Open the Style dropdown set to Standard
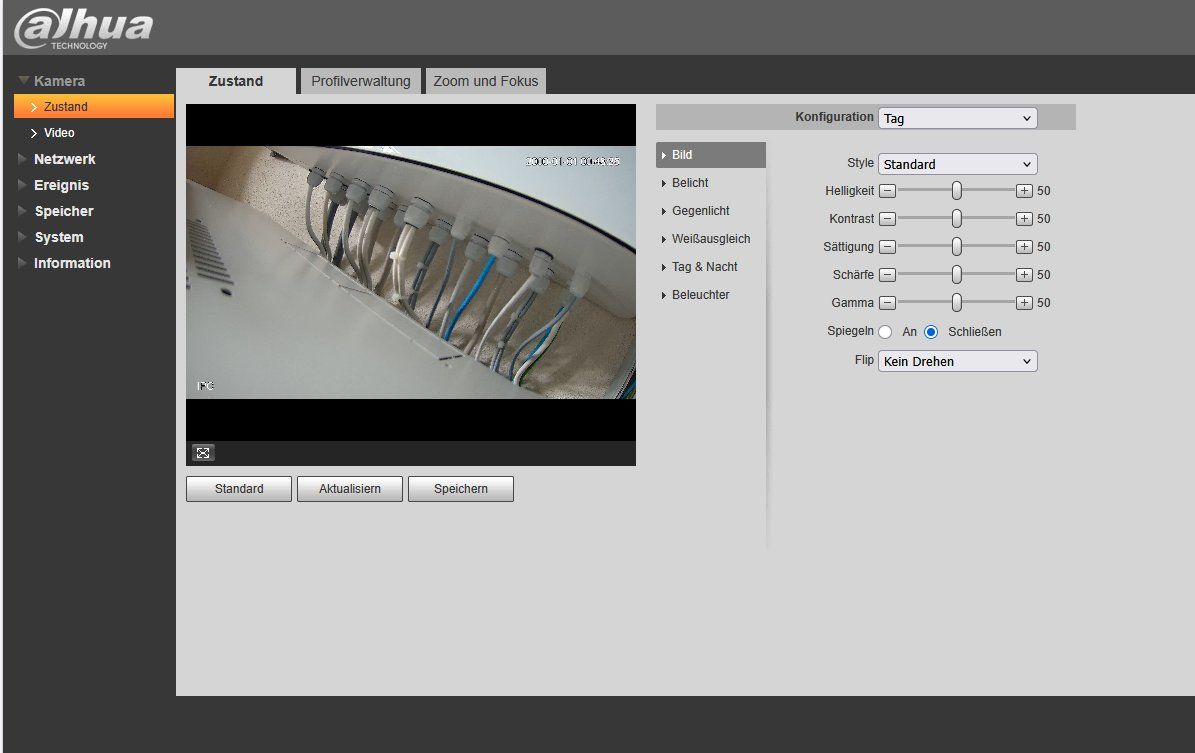This screenshot has height=753, width=1195. 957,164
